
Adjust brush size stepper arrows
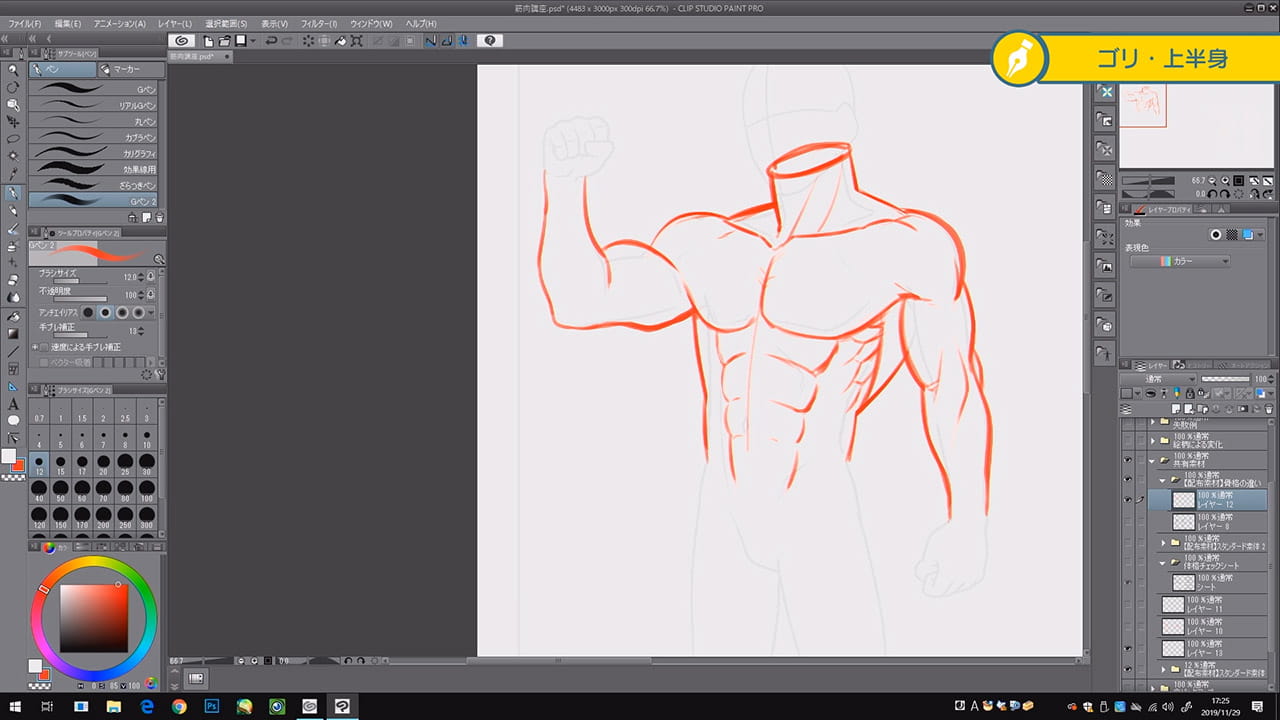141,276
